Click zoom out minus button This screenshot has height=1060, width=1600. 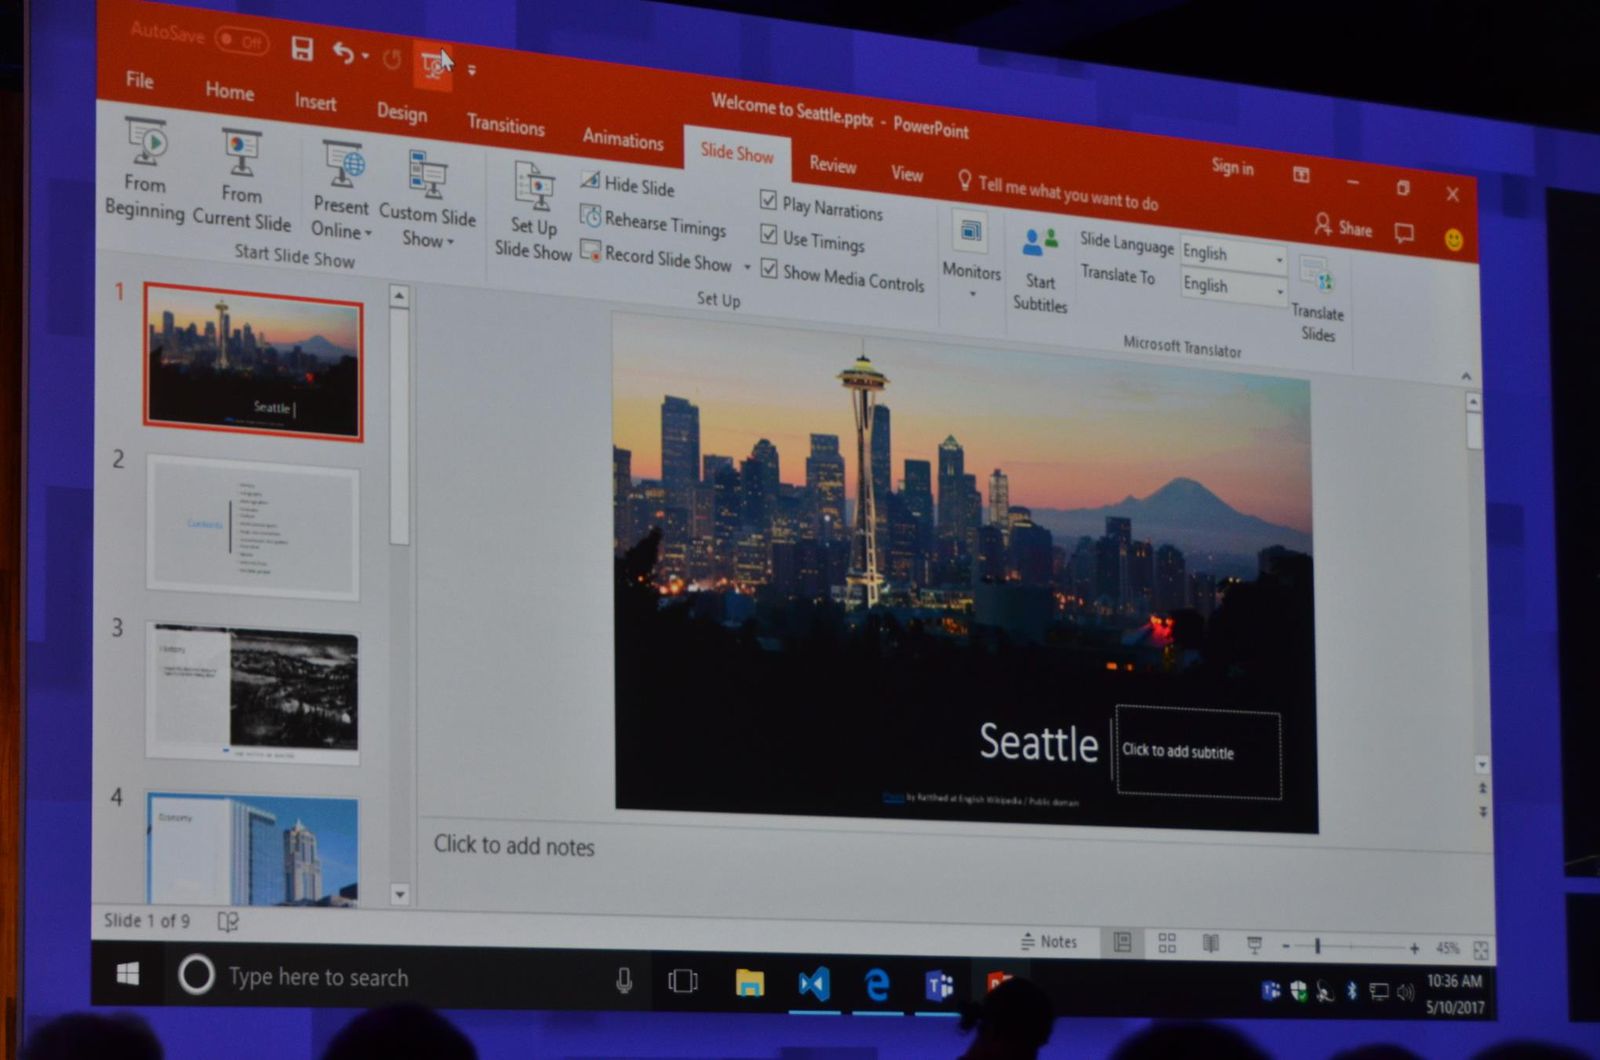click(x=1286, y=946)
